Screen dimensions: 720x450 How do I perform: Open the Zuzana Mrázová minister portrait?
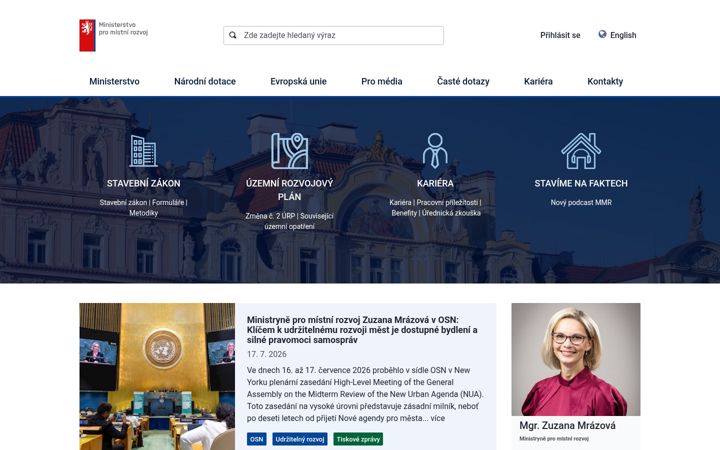[576, 359]
